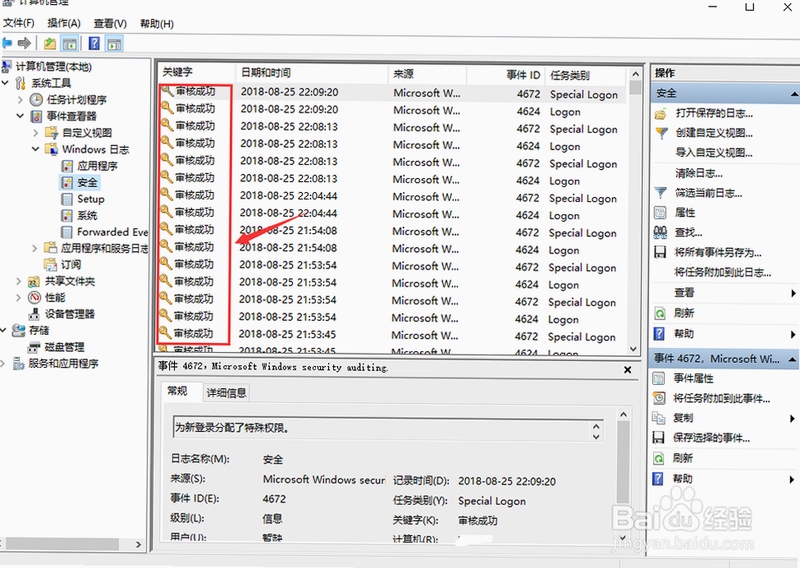Click 将所有事件另存为 action

pos(718,253)
